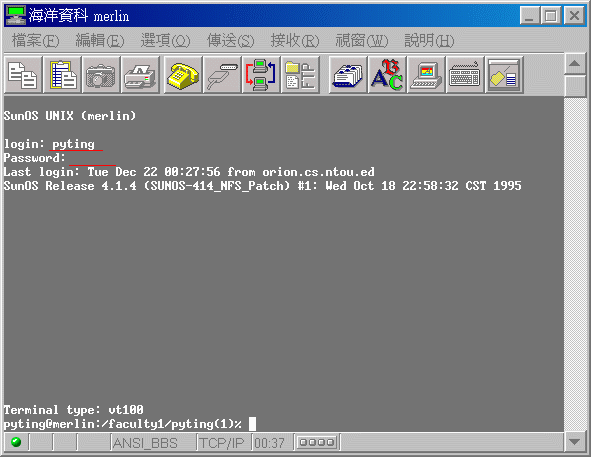Click the printer toolbar icon

click(140, 75)
